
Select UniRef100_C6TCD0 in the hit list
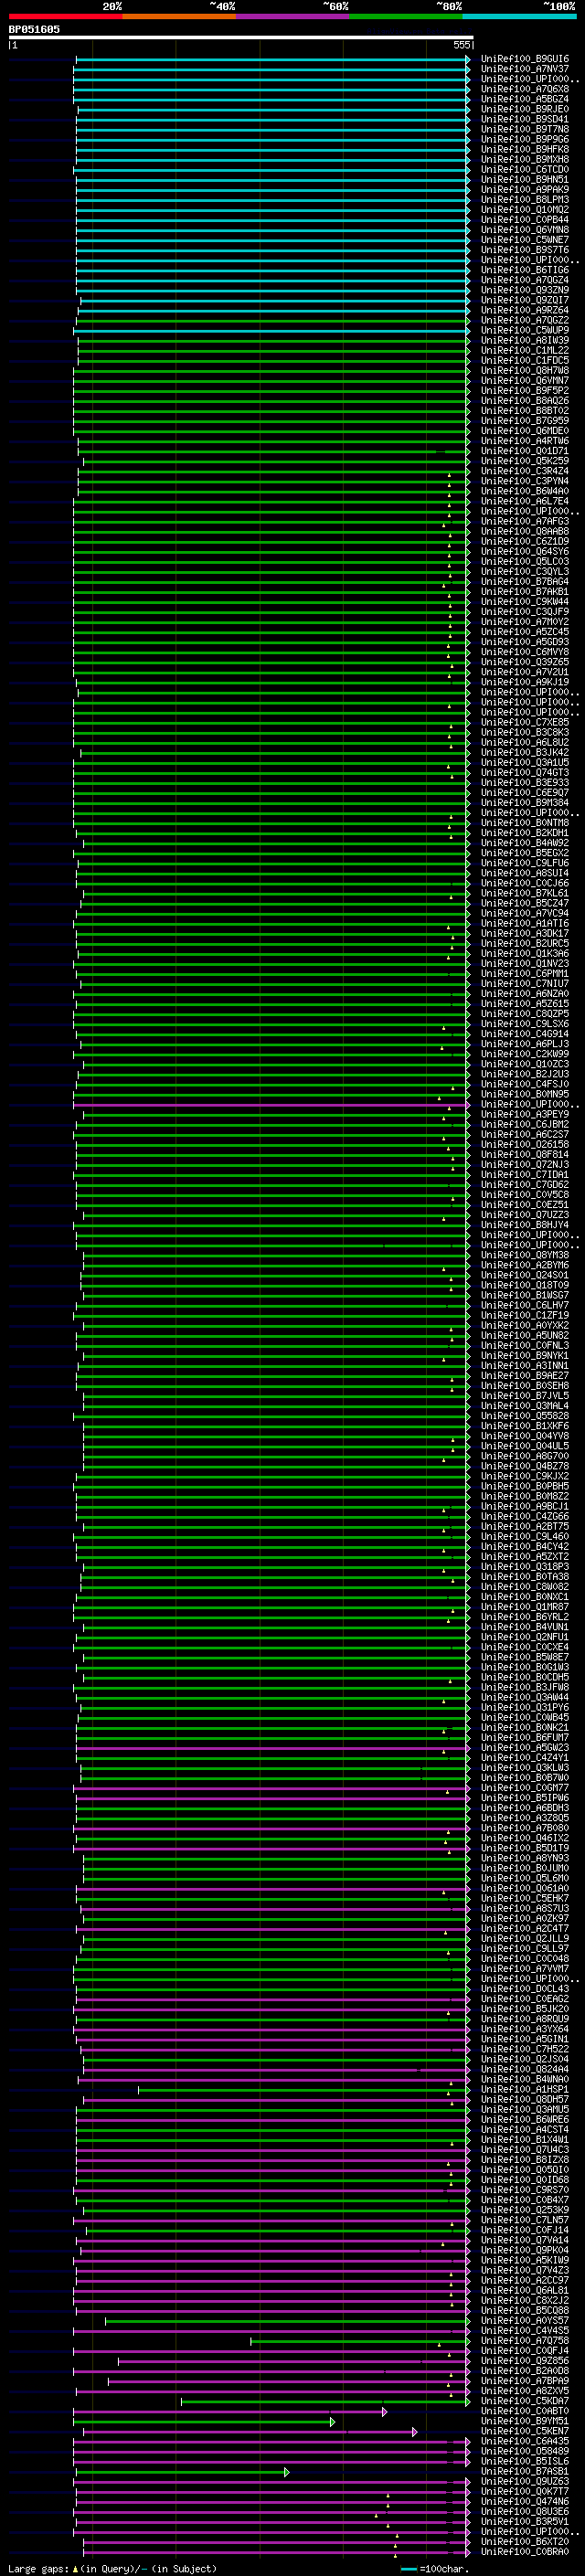pyautogui.click(x=525, y=170)
